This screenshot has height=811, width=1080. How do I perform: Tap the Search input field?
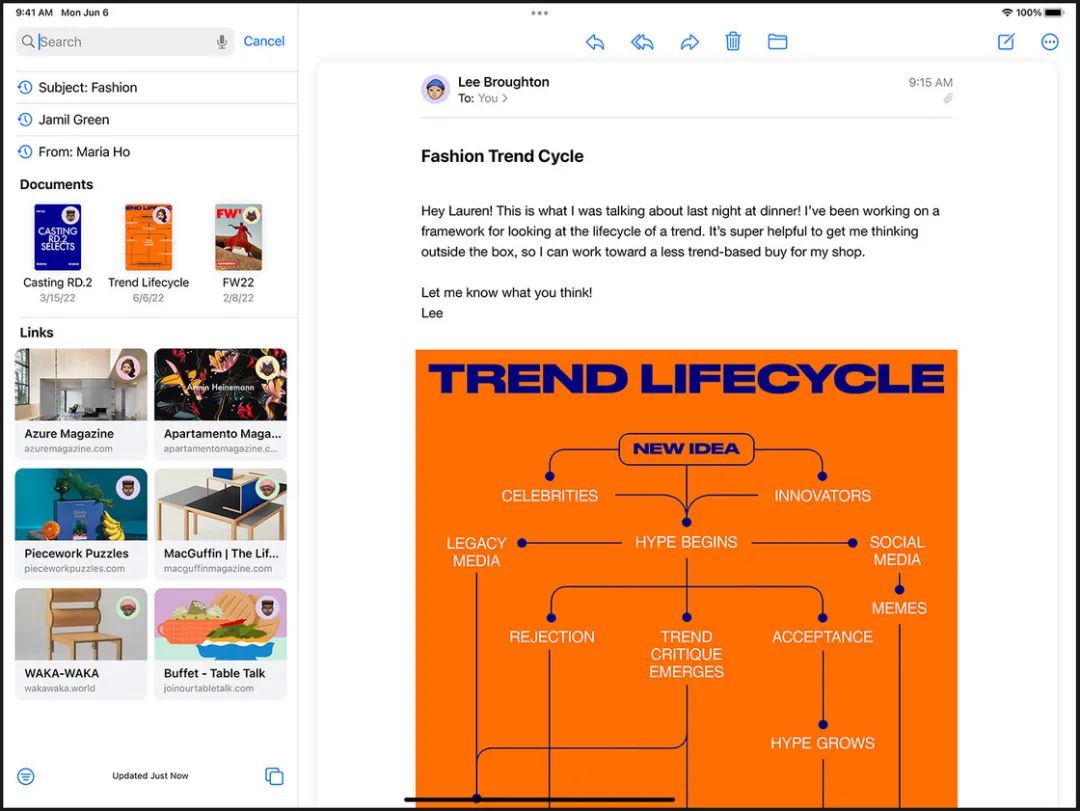pos(125,41)
